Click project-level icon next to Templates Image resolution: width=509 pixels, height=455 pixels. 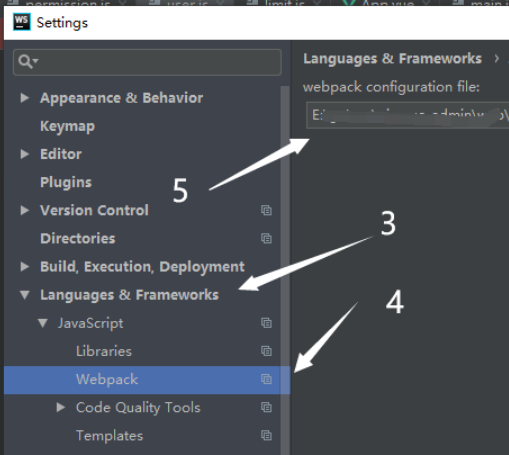[266, 435]
